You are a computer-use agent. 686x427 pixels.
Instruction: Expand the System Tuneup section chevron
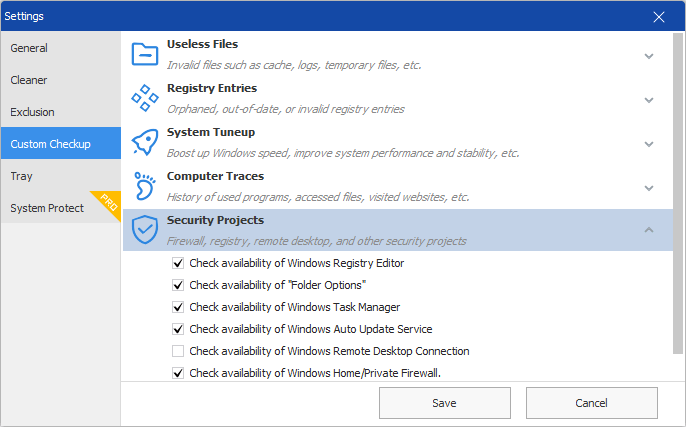point(649,144)
